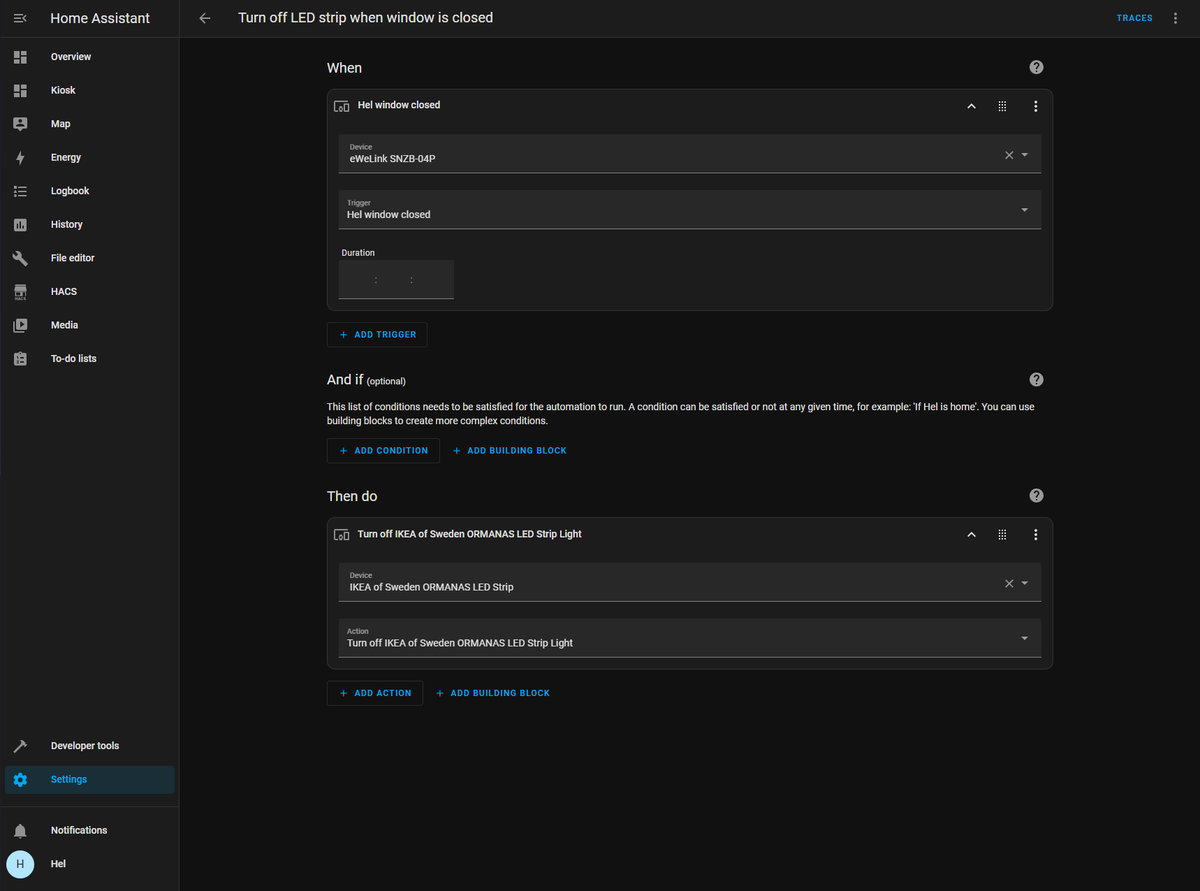The image size is (1200, 891).
Task: Open File editor wrench icon
Action: tap(20, 258)
